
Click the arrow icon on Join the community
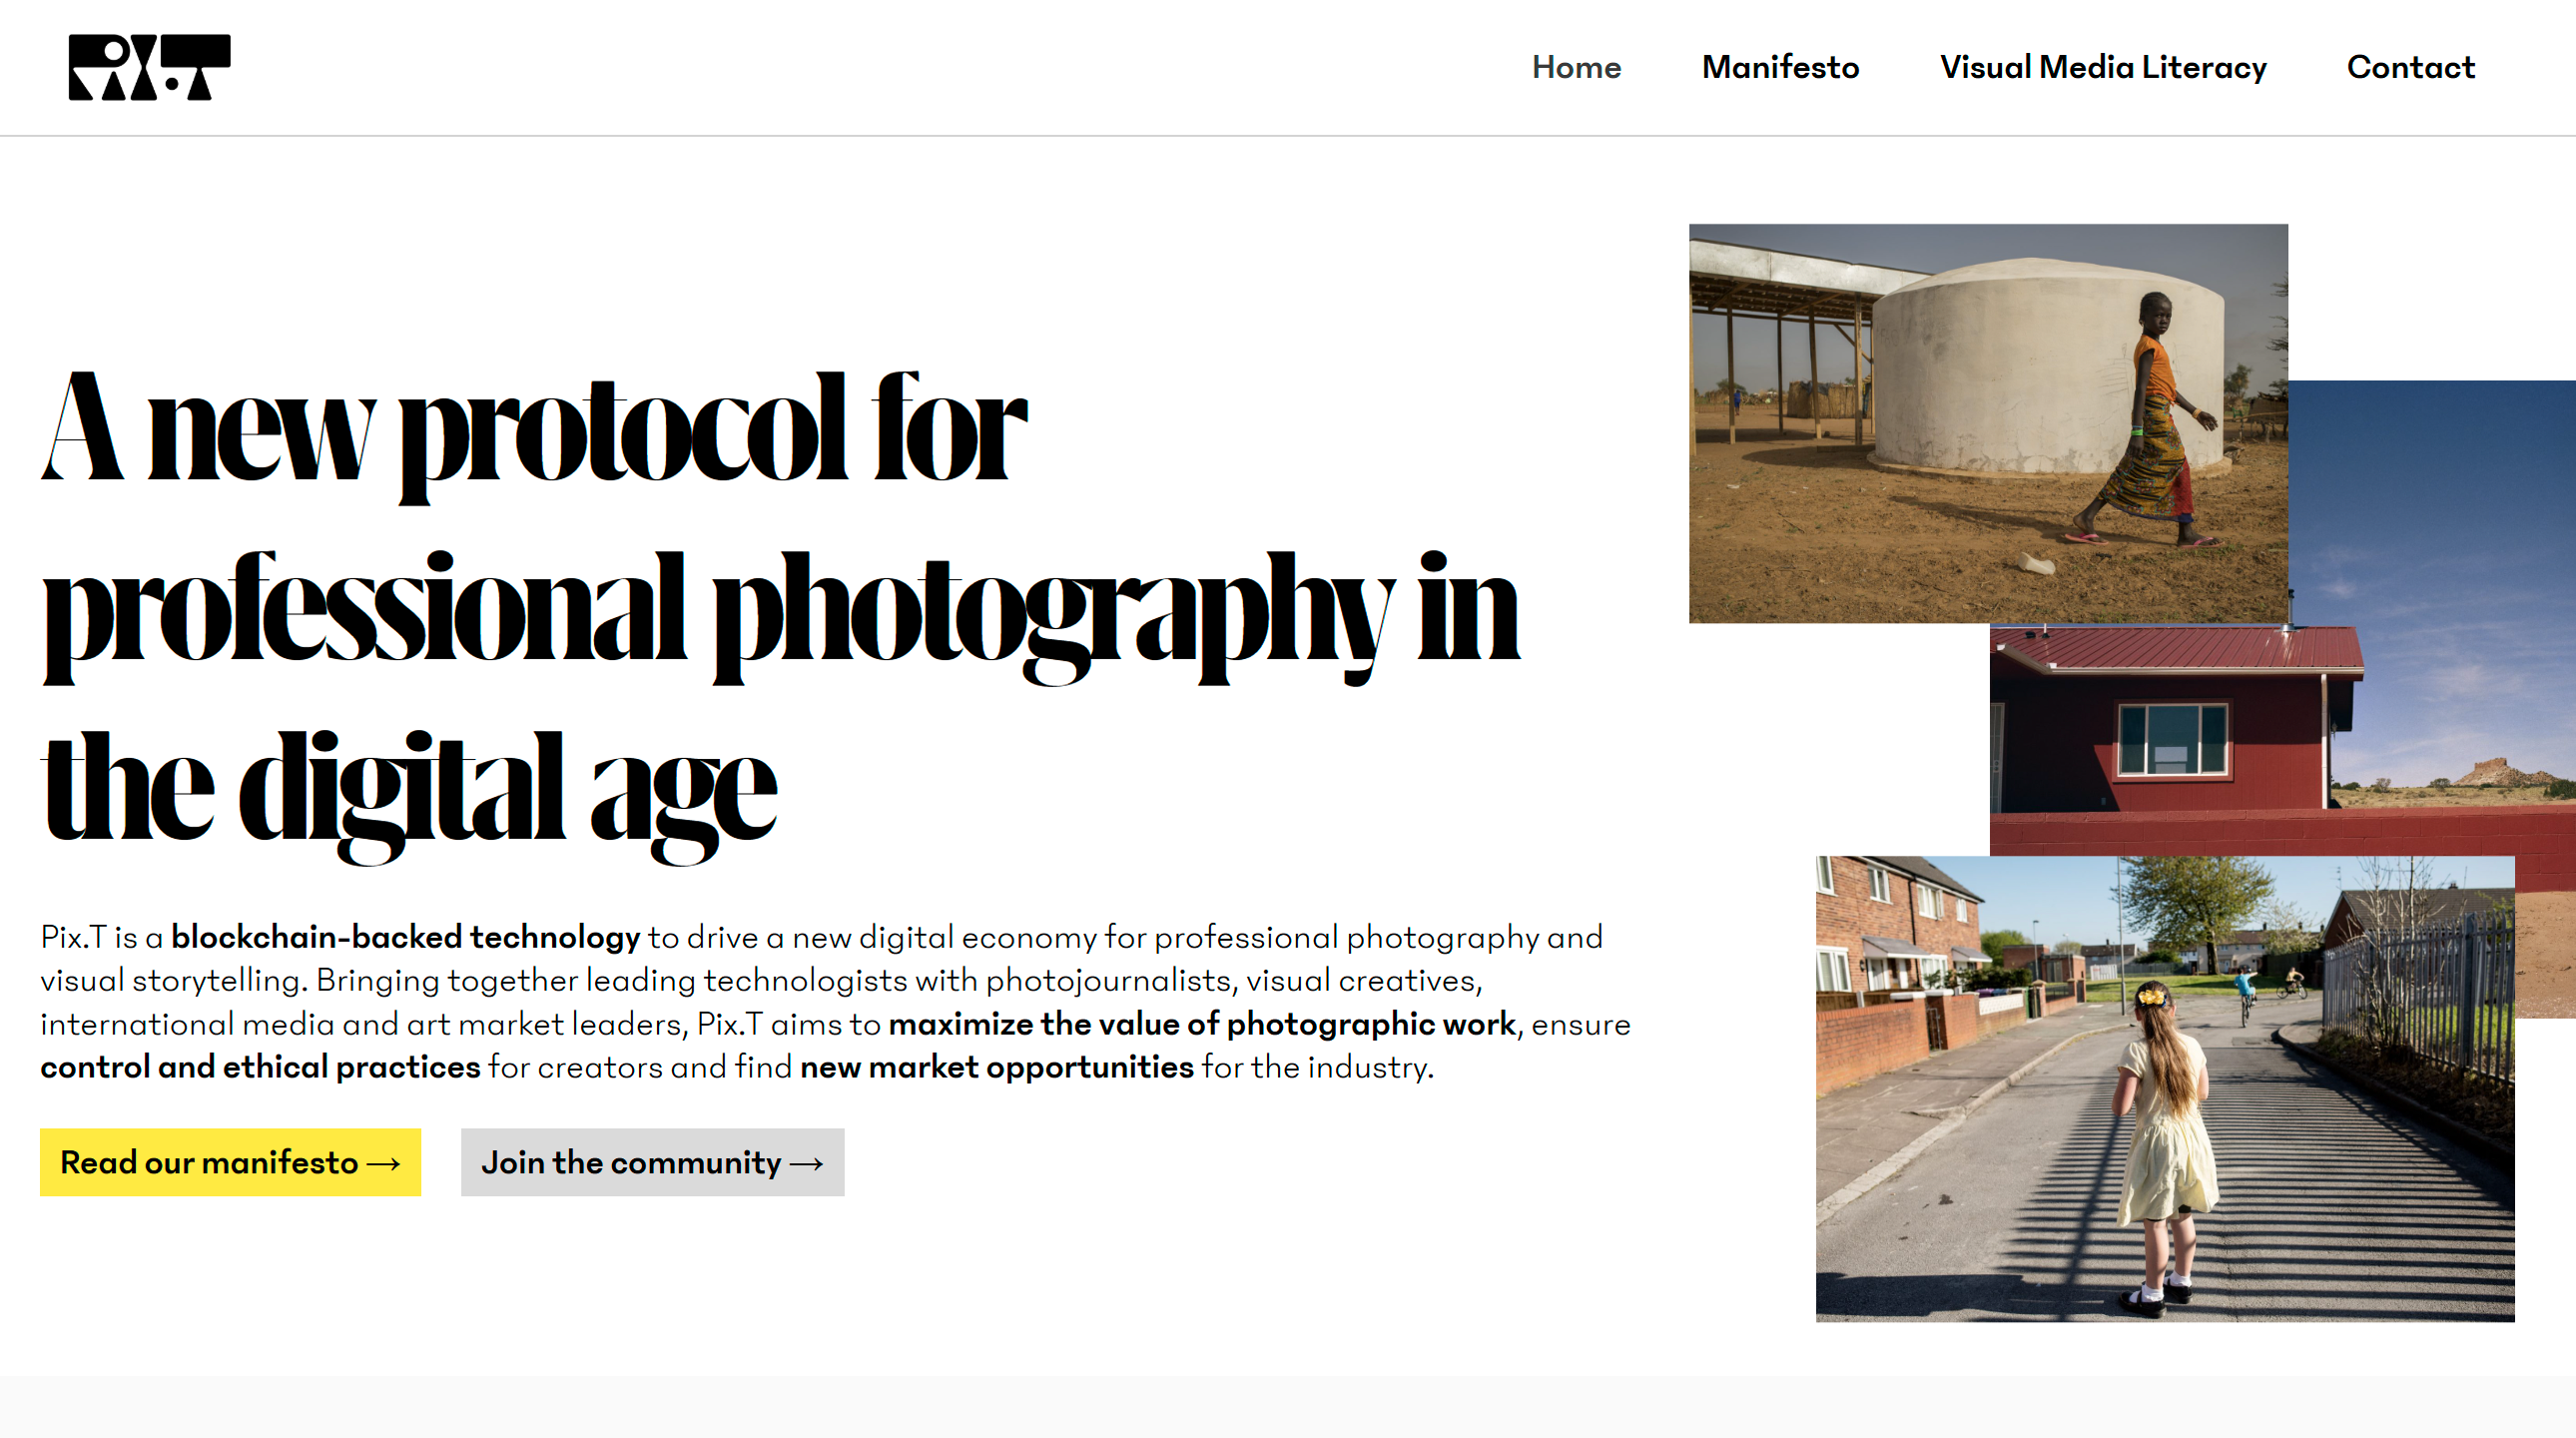(807, 1163)
